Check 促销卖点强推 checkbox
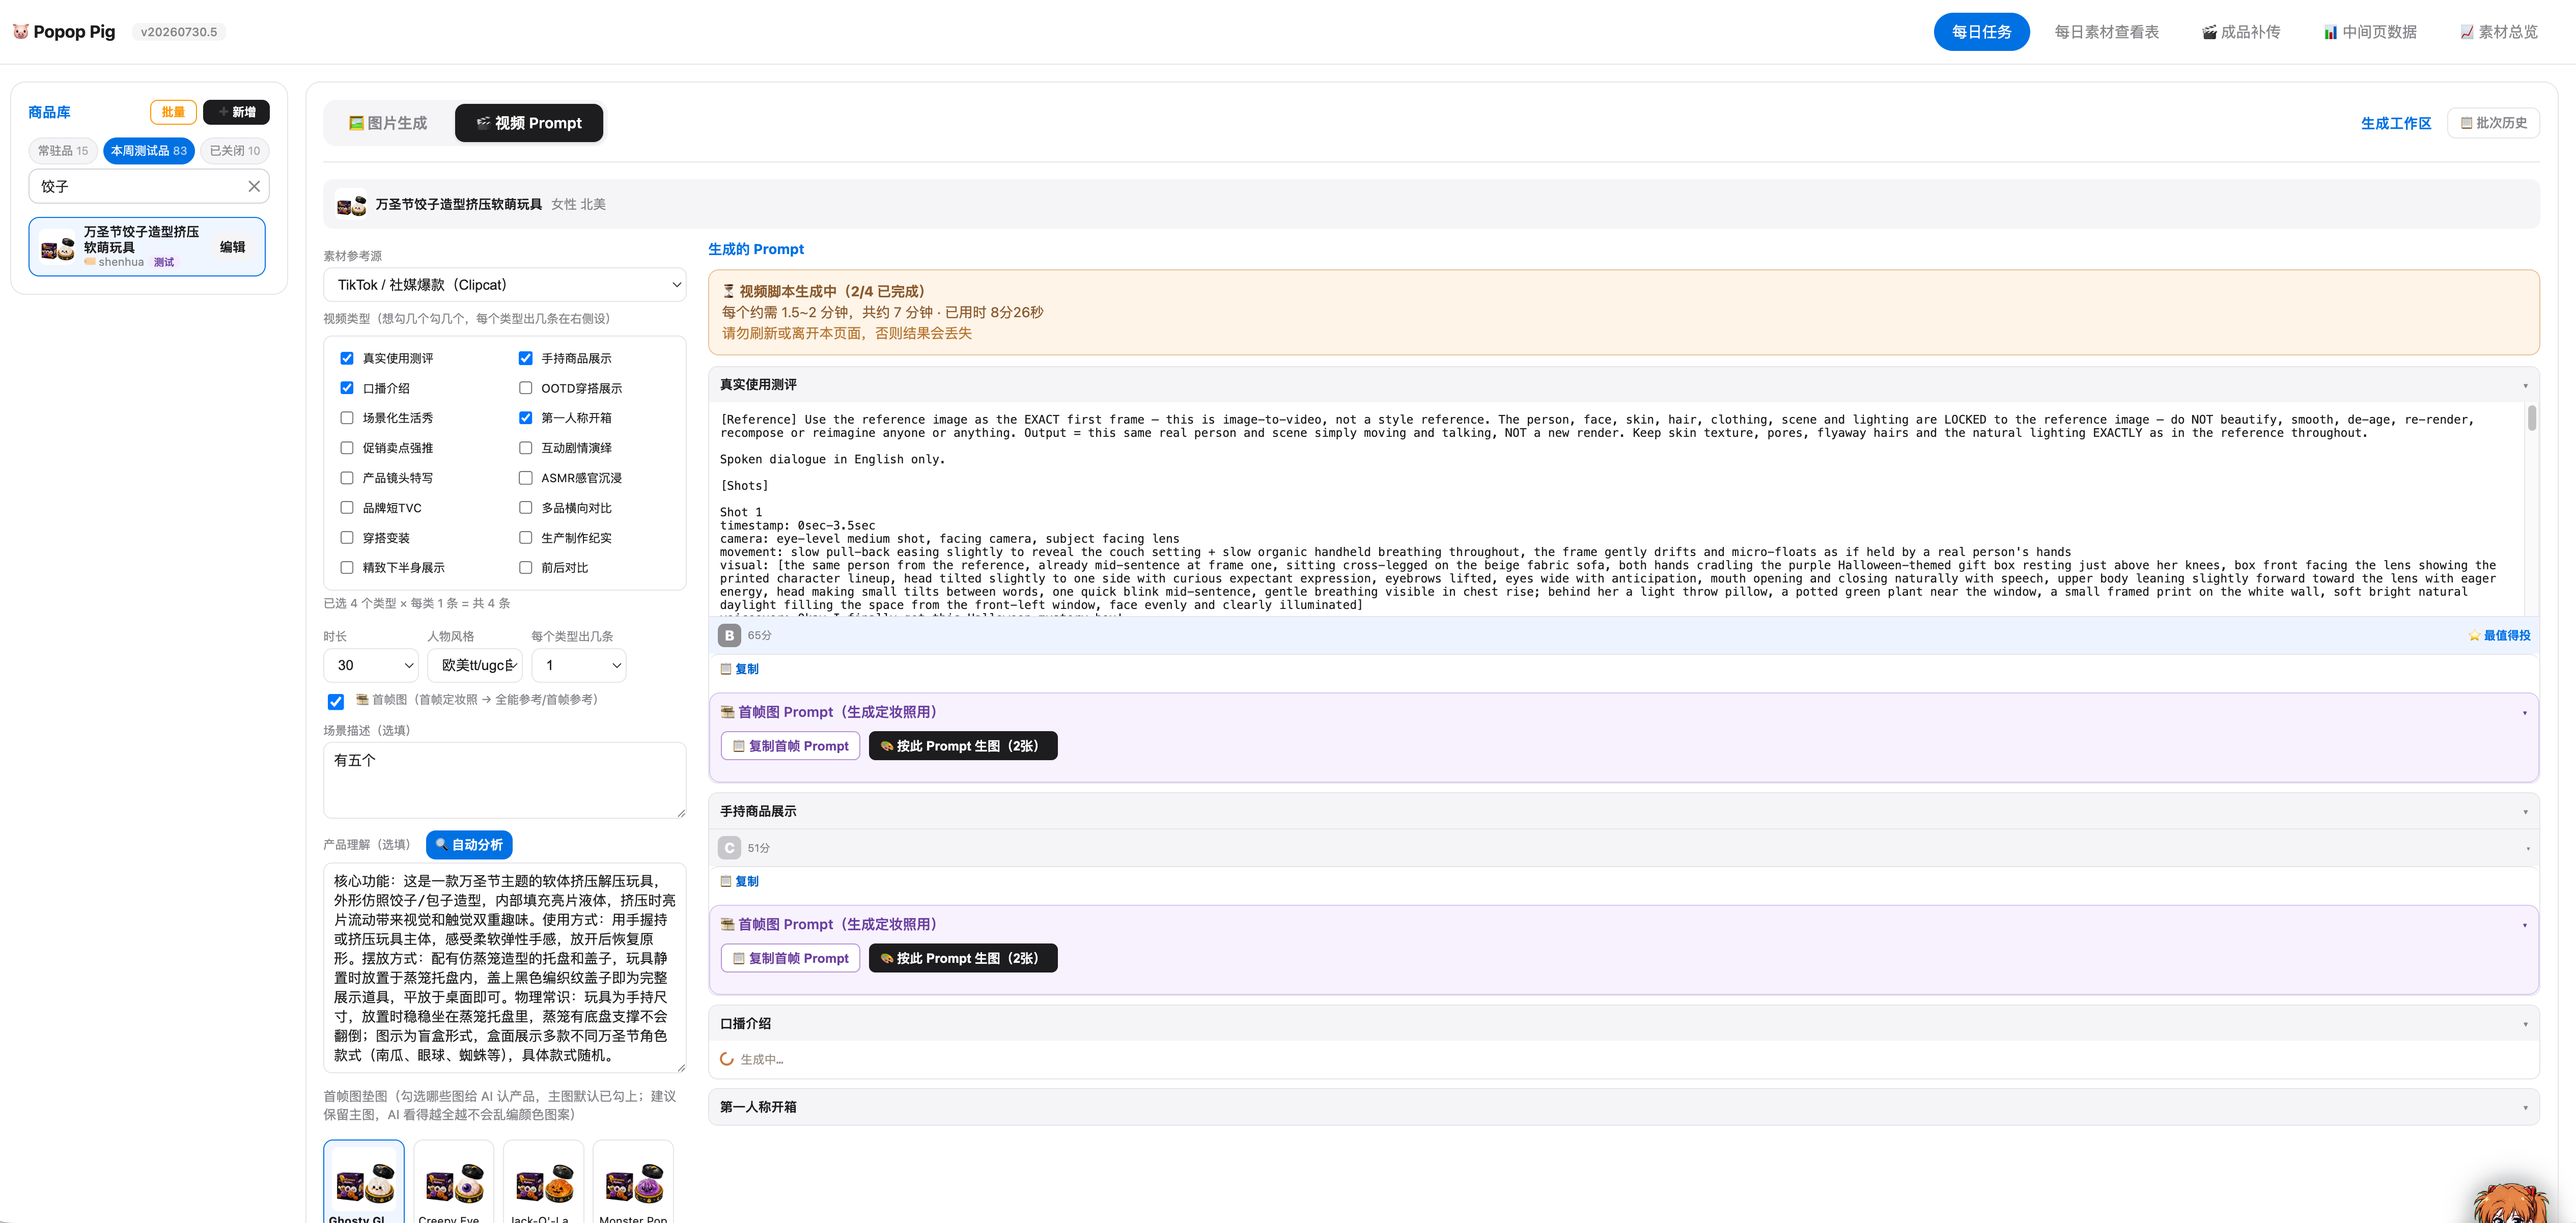Viewport: 2576px width, 1223px height. pyautogui.click(x=347, y=448)
